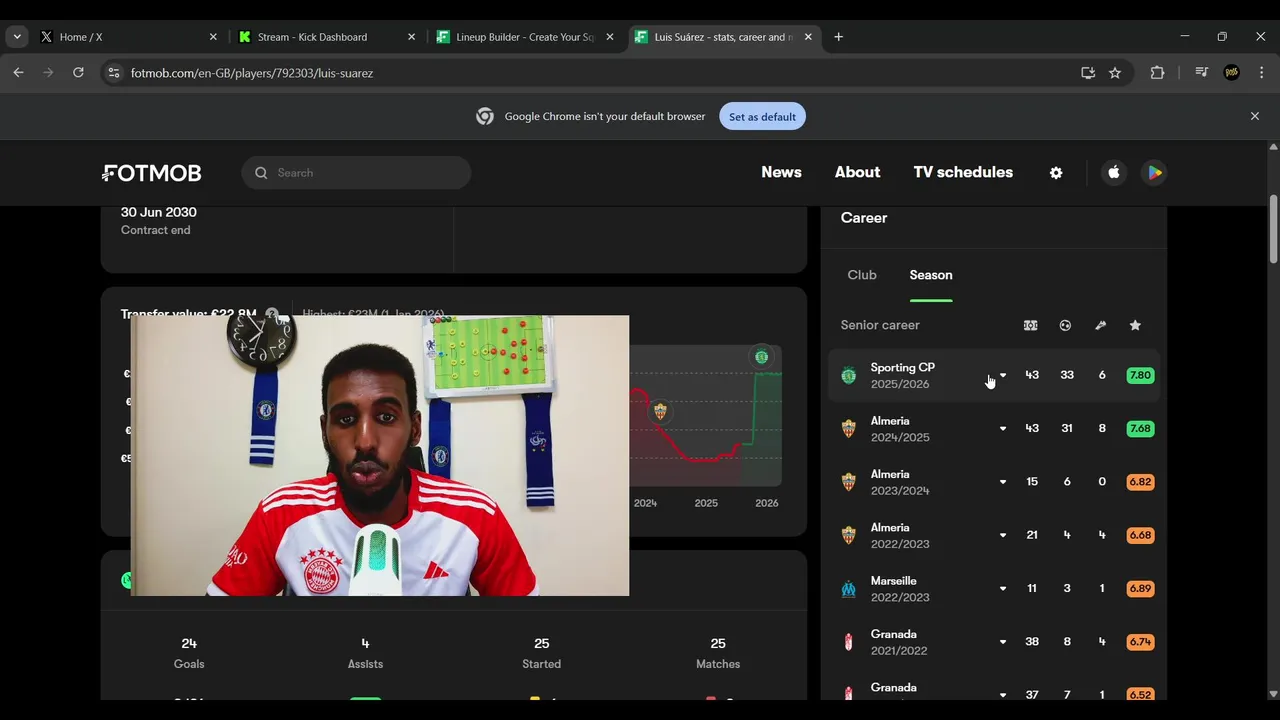This screenshot has width=1280, height=720.
Task: Click the assists boot column icon
Action: coord(1100,325)
